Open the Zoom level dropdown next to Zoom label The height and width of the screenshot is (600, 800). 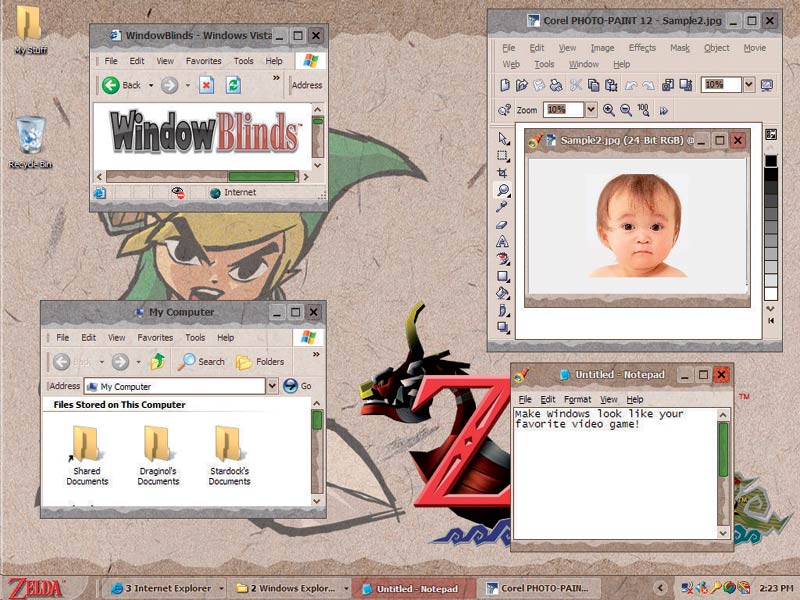591,110
